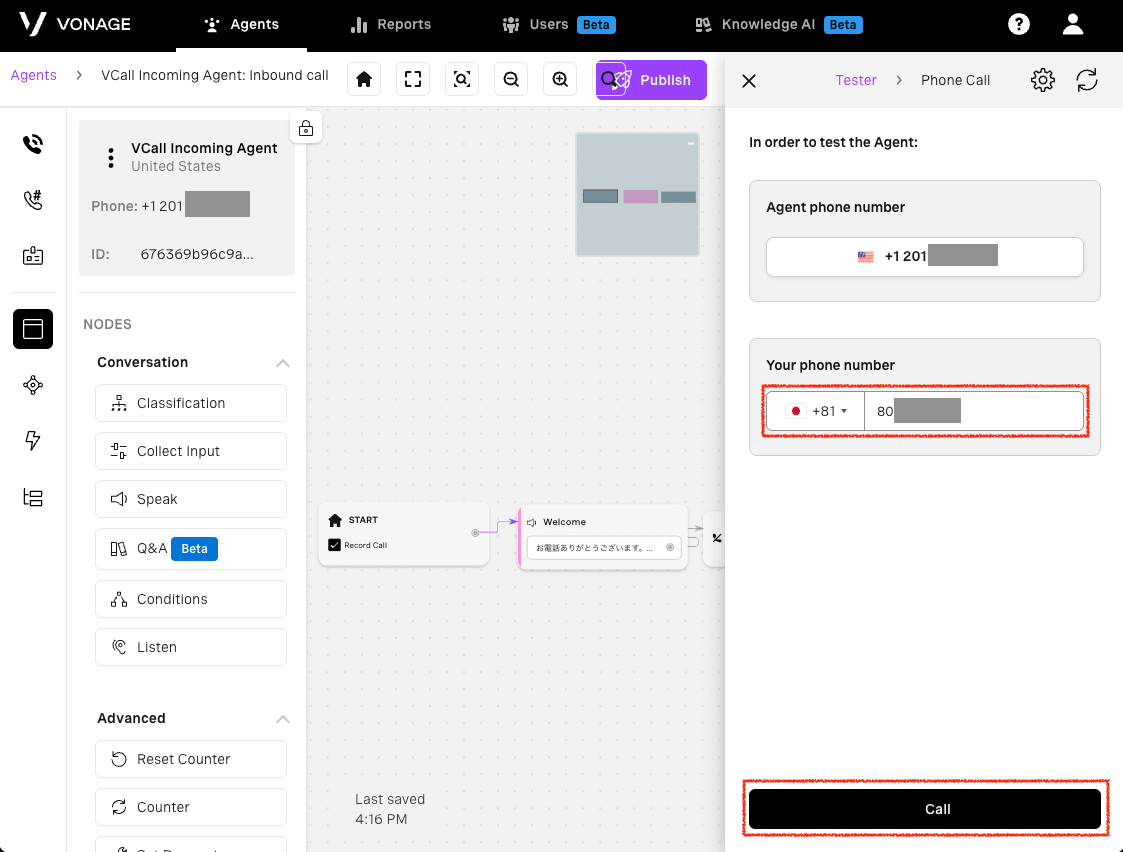Image resolution: width=1123 pixels, height=852 pixels.
Task: Click the refresh tester icon
Action: click(x=1086, y=80)
